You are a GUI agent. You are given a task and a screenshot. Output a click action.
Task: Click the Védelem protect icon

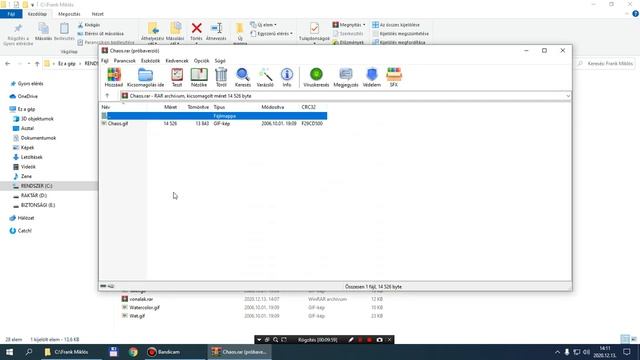pyautogui.click(x=371, y=77)
